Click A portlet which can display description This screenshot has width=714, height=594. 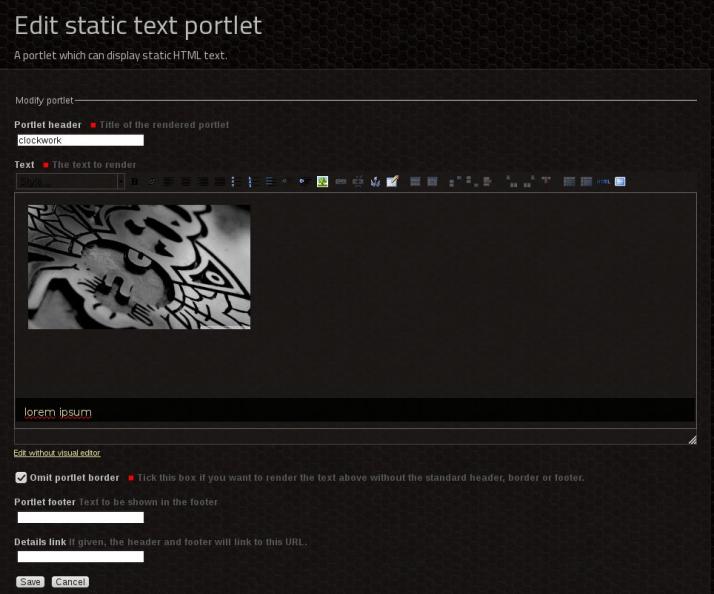pos(121,56)
